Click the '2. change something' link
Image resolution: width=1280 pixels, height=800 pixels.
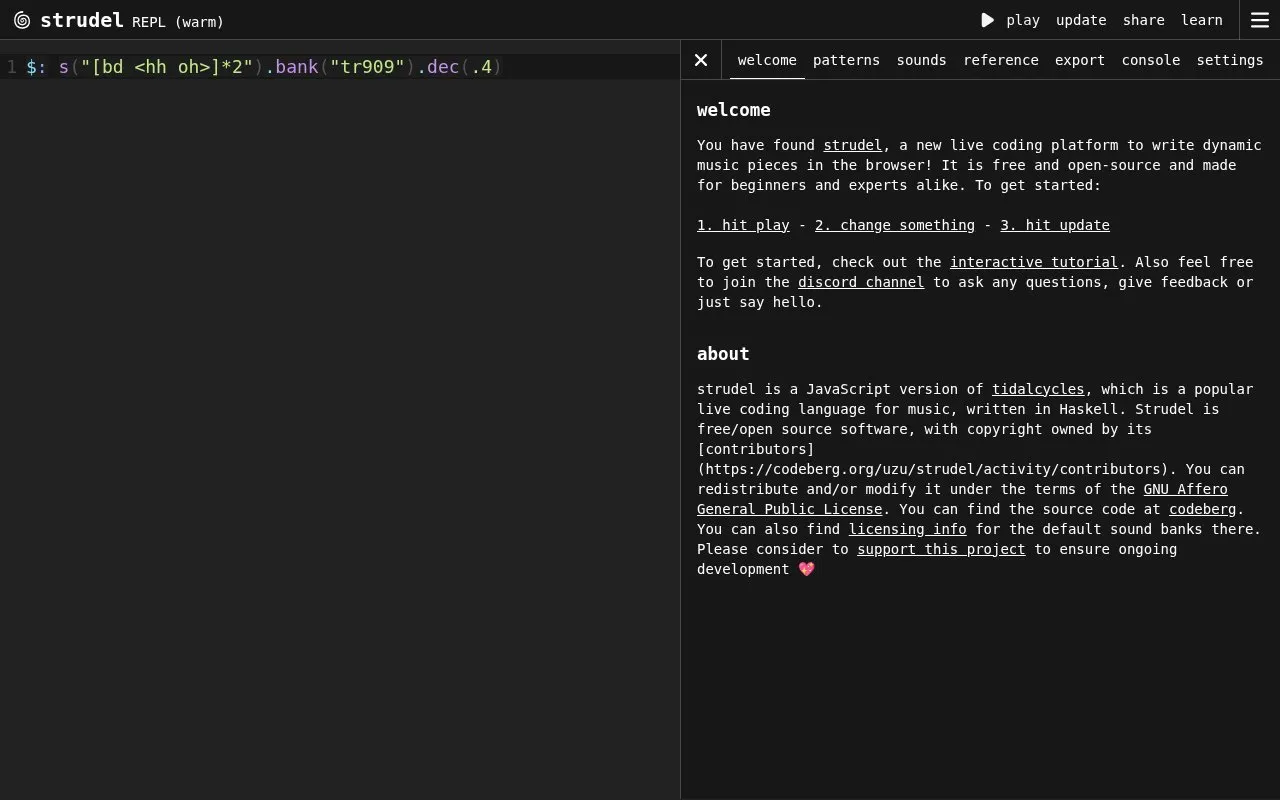coord(895,225)
